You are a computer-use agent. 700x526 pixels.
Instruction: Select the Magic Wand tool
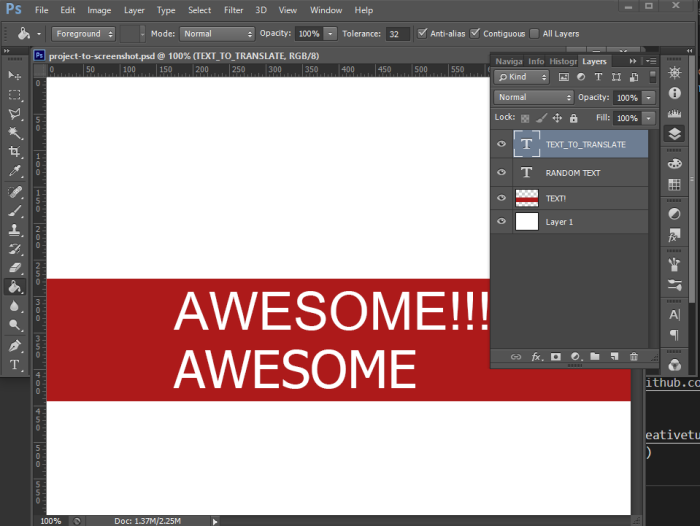click(14, 133)
